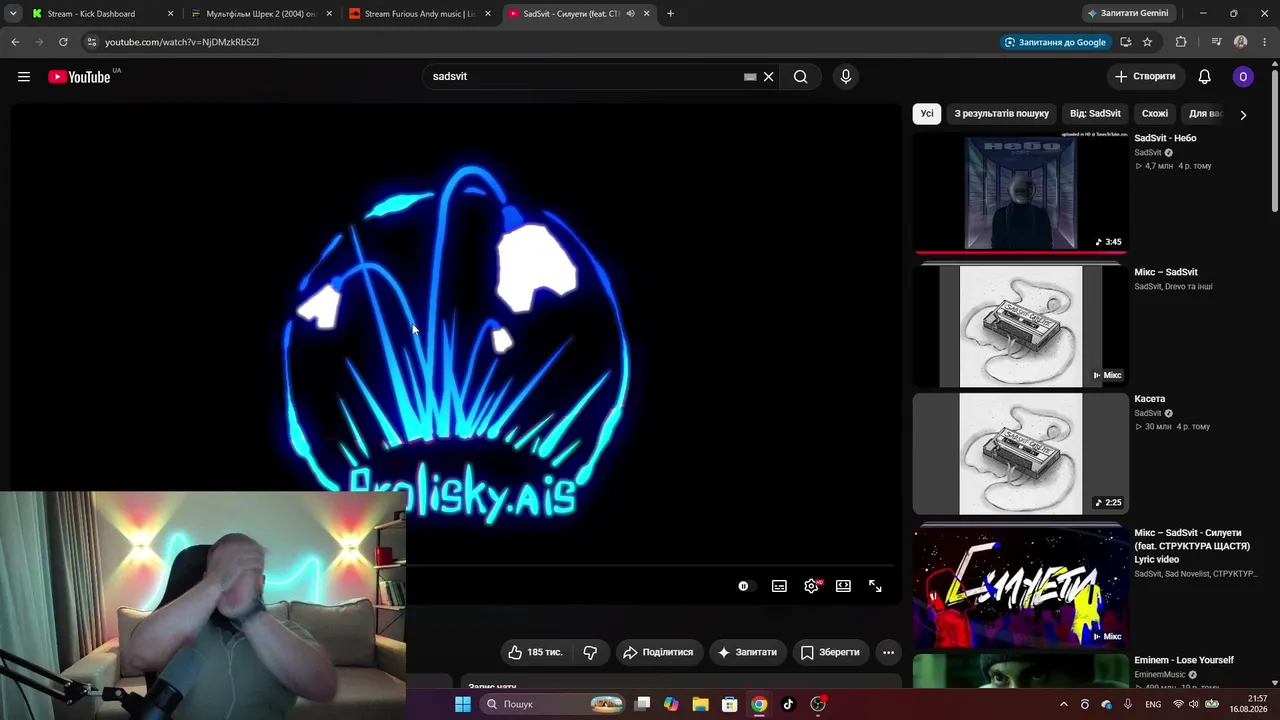Mute the SadSvit tab audio icon
This screenshot has height=720, width=1280.
click(x=630, y=14)
